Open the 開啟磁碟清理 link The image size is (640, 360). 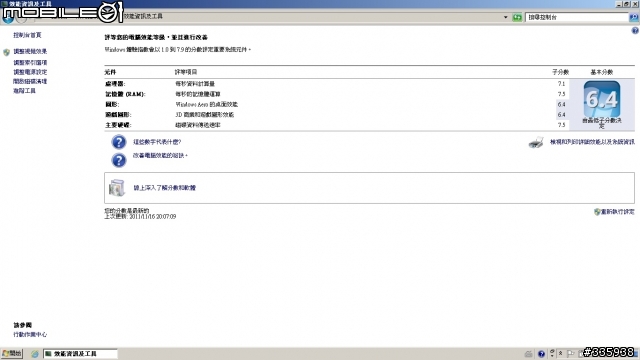tap(30, 81)
